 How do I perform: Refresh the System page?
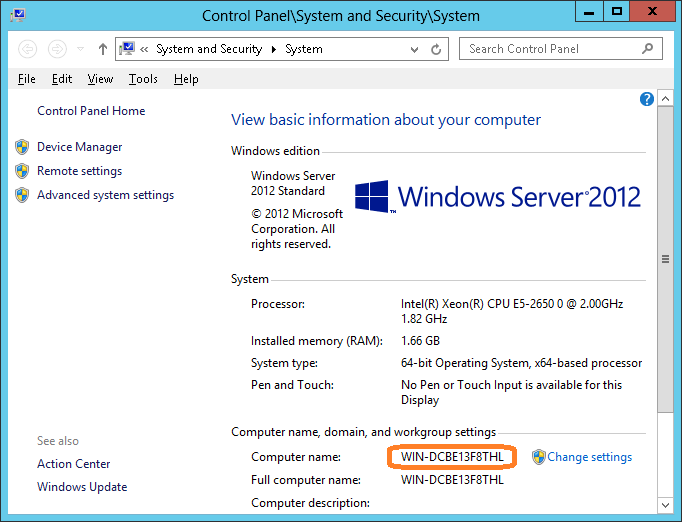[436, 50]
